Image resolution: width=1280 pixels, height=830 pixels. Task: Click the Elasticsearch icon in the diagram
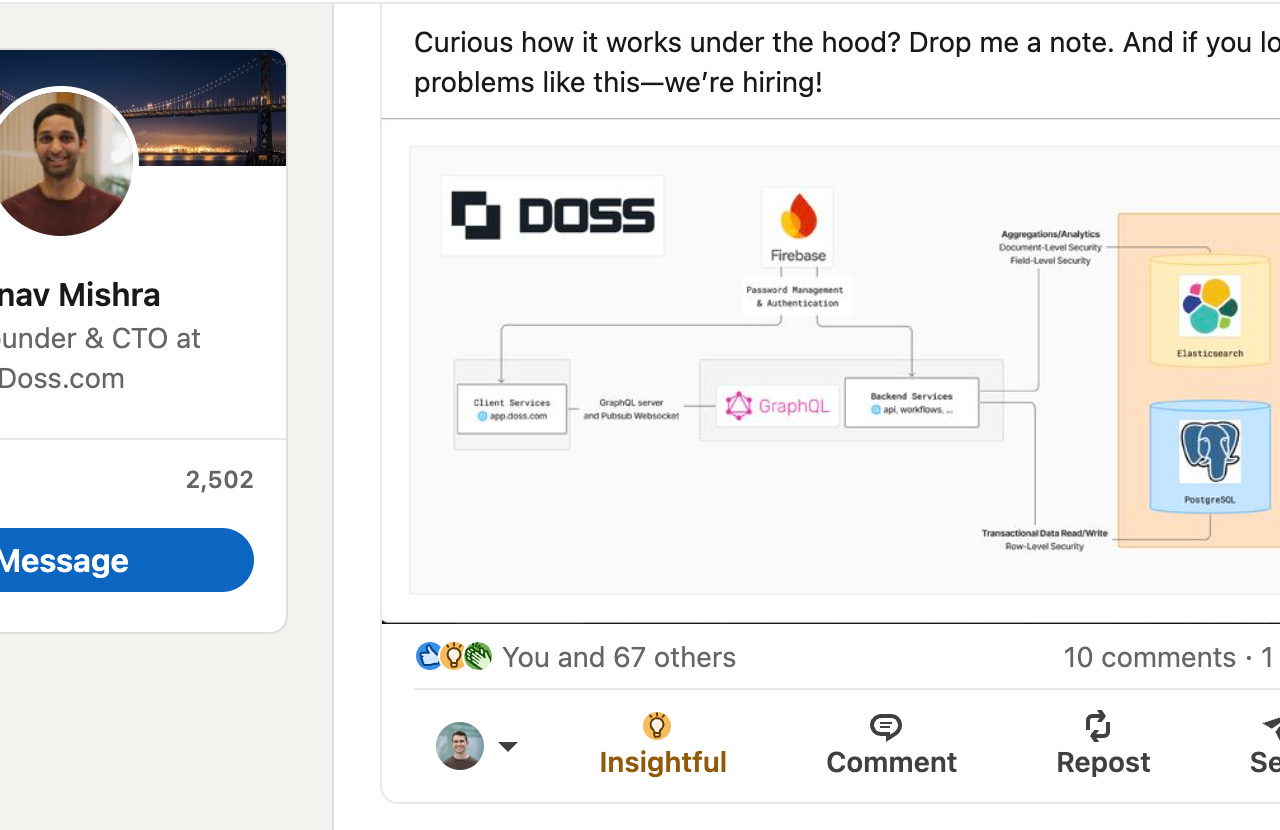click(x=1210, y=306)
